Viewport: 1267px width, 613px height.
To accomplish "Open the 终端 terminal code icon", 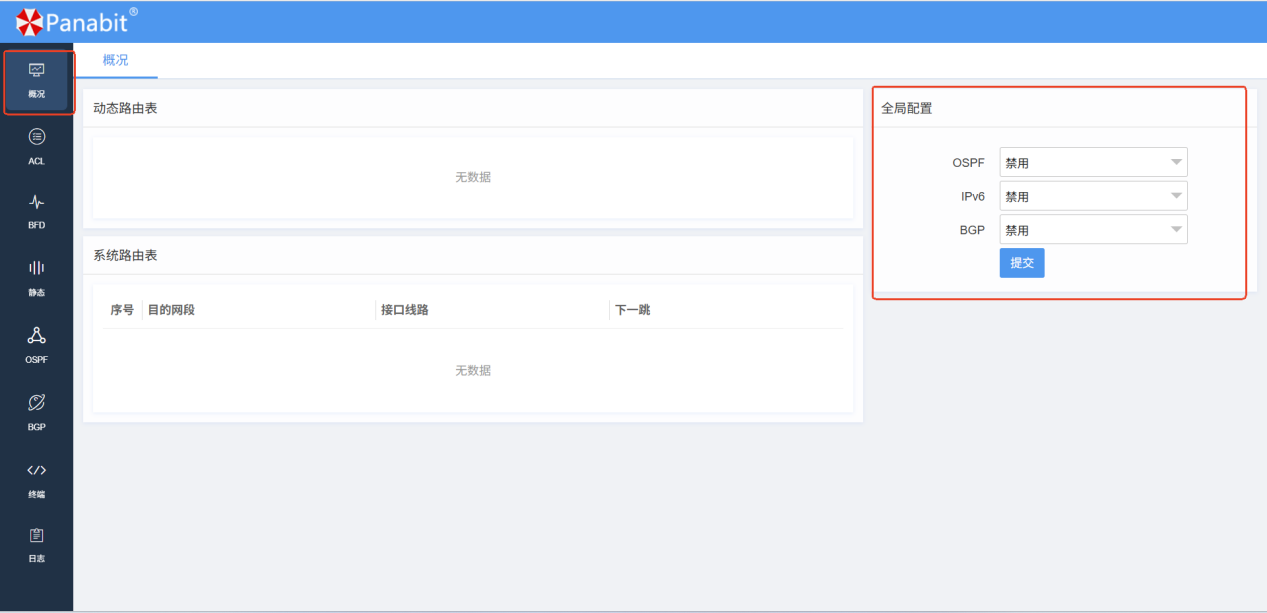I will [x=37, y=470].
